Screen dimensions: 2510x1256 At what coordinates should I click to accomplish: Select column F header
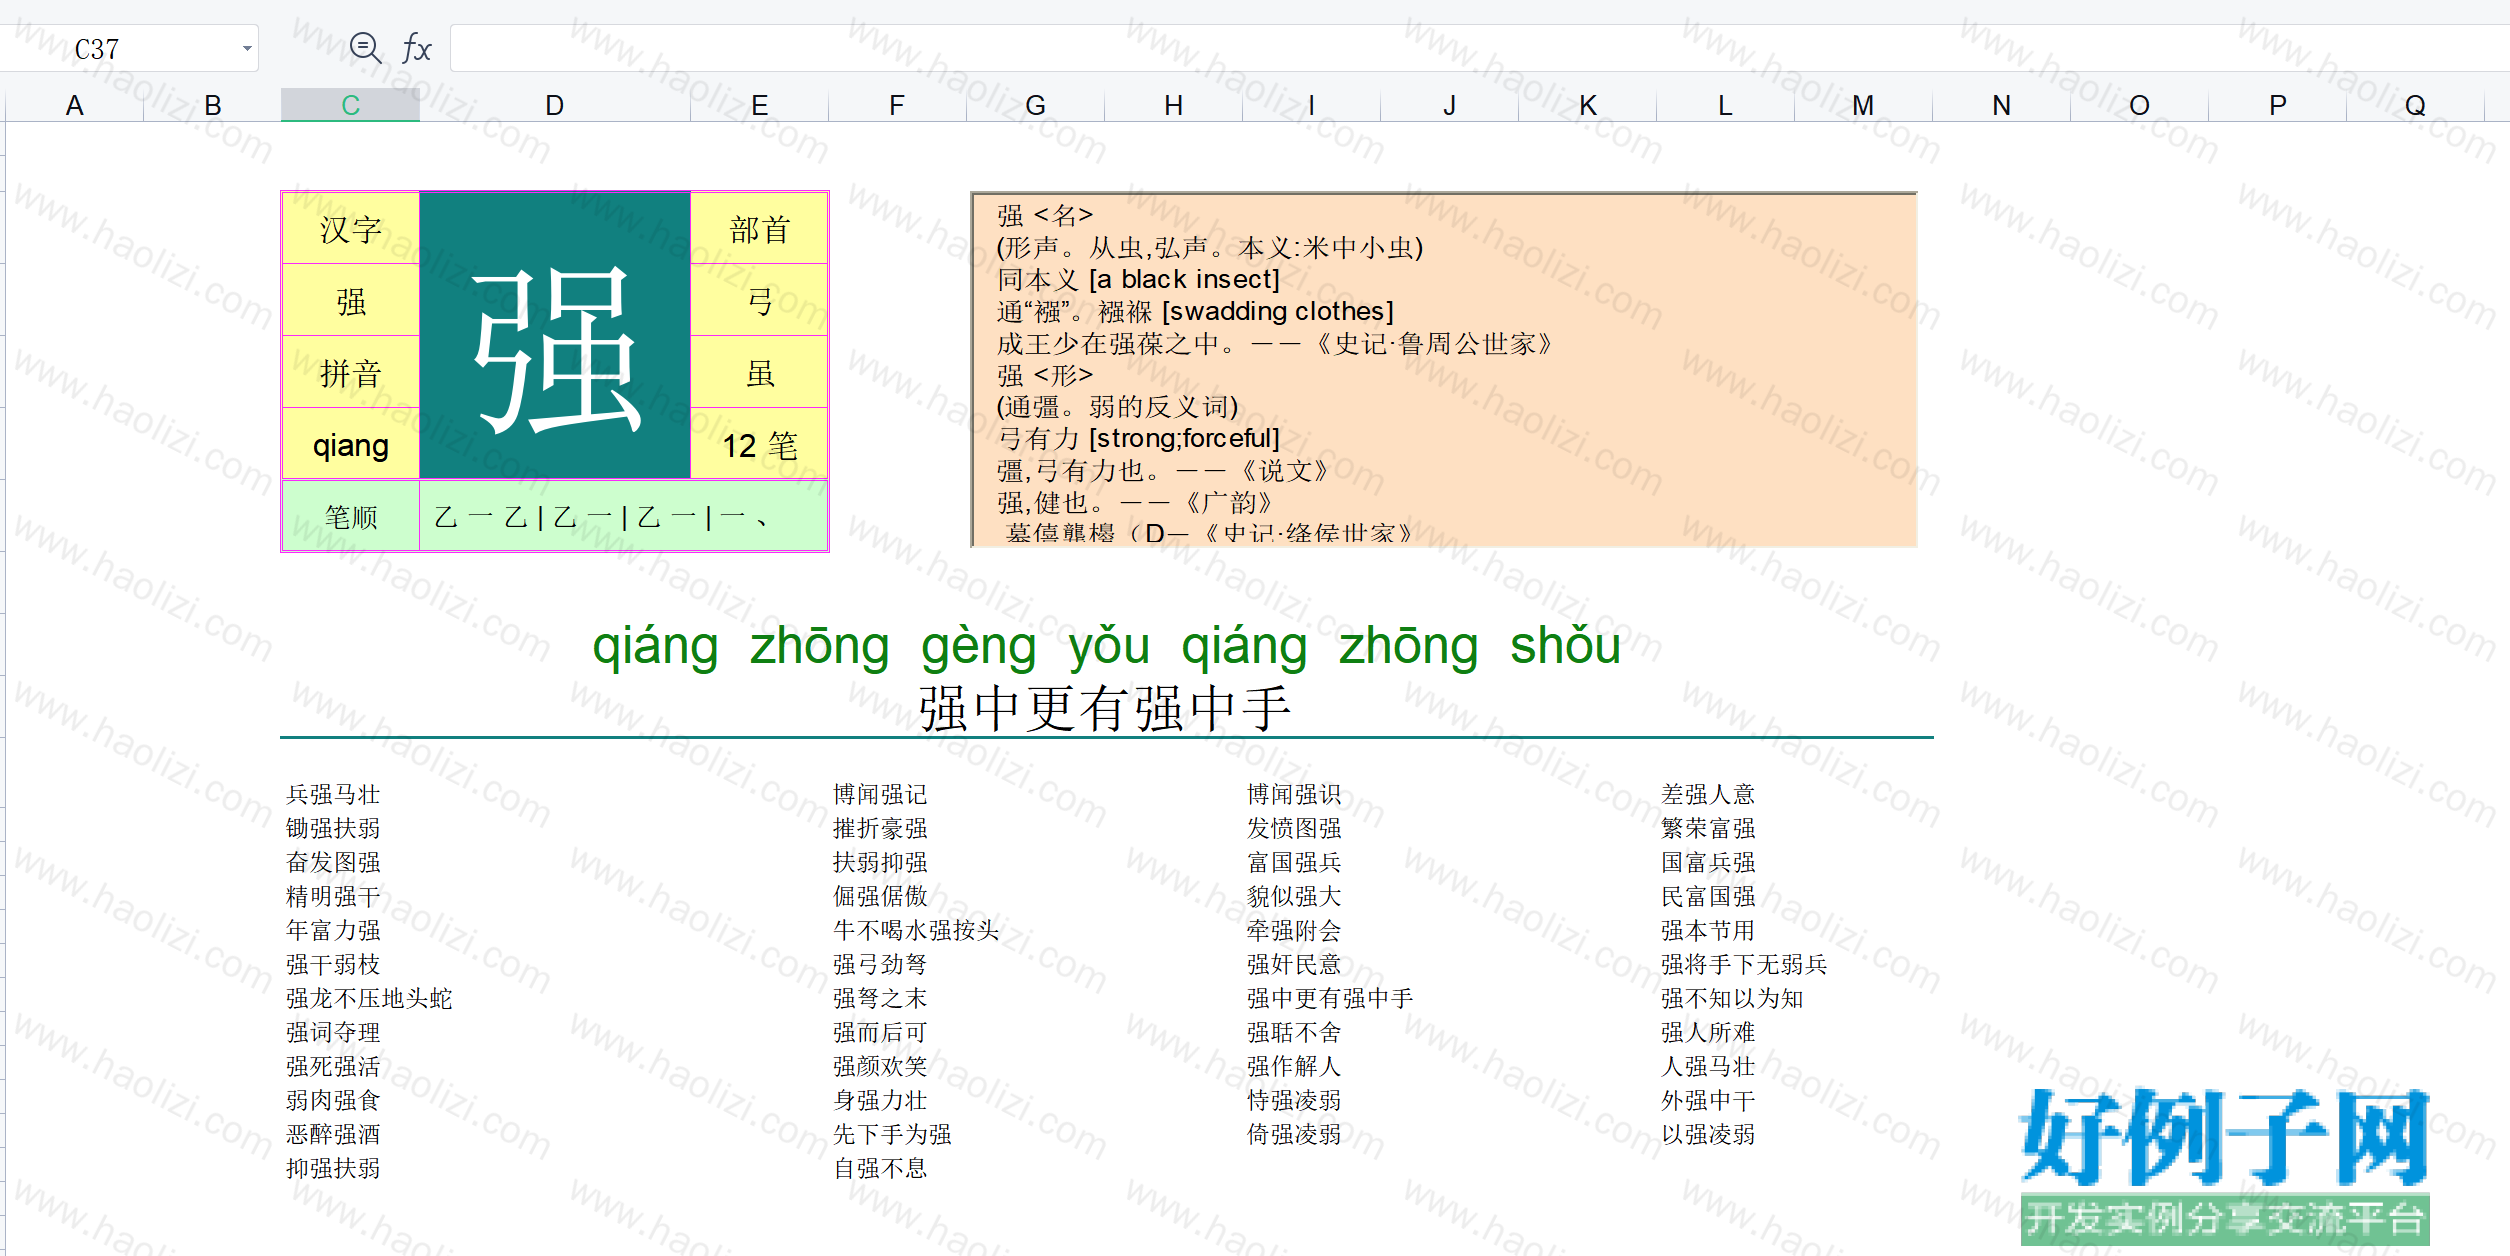click(x=897, y=105)
